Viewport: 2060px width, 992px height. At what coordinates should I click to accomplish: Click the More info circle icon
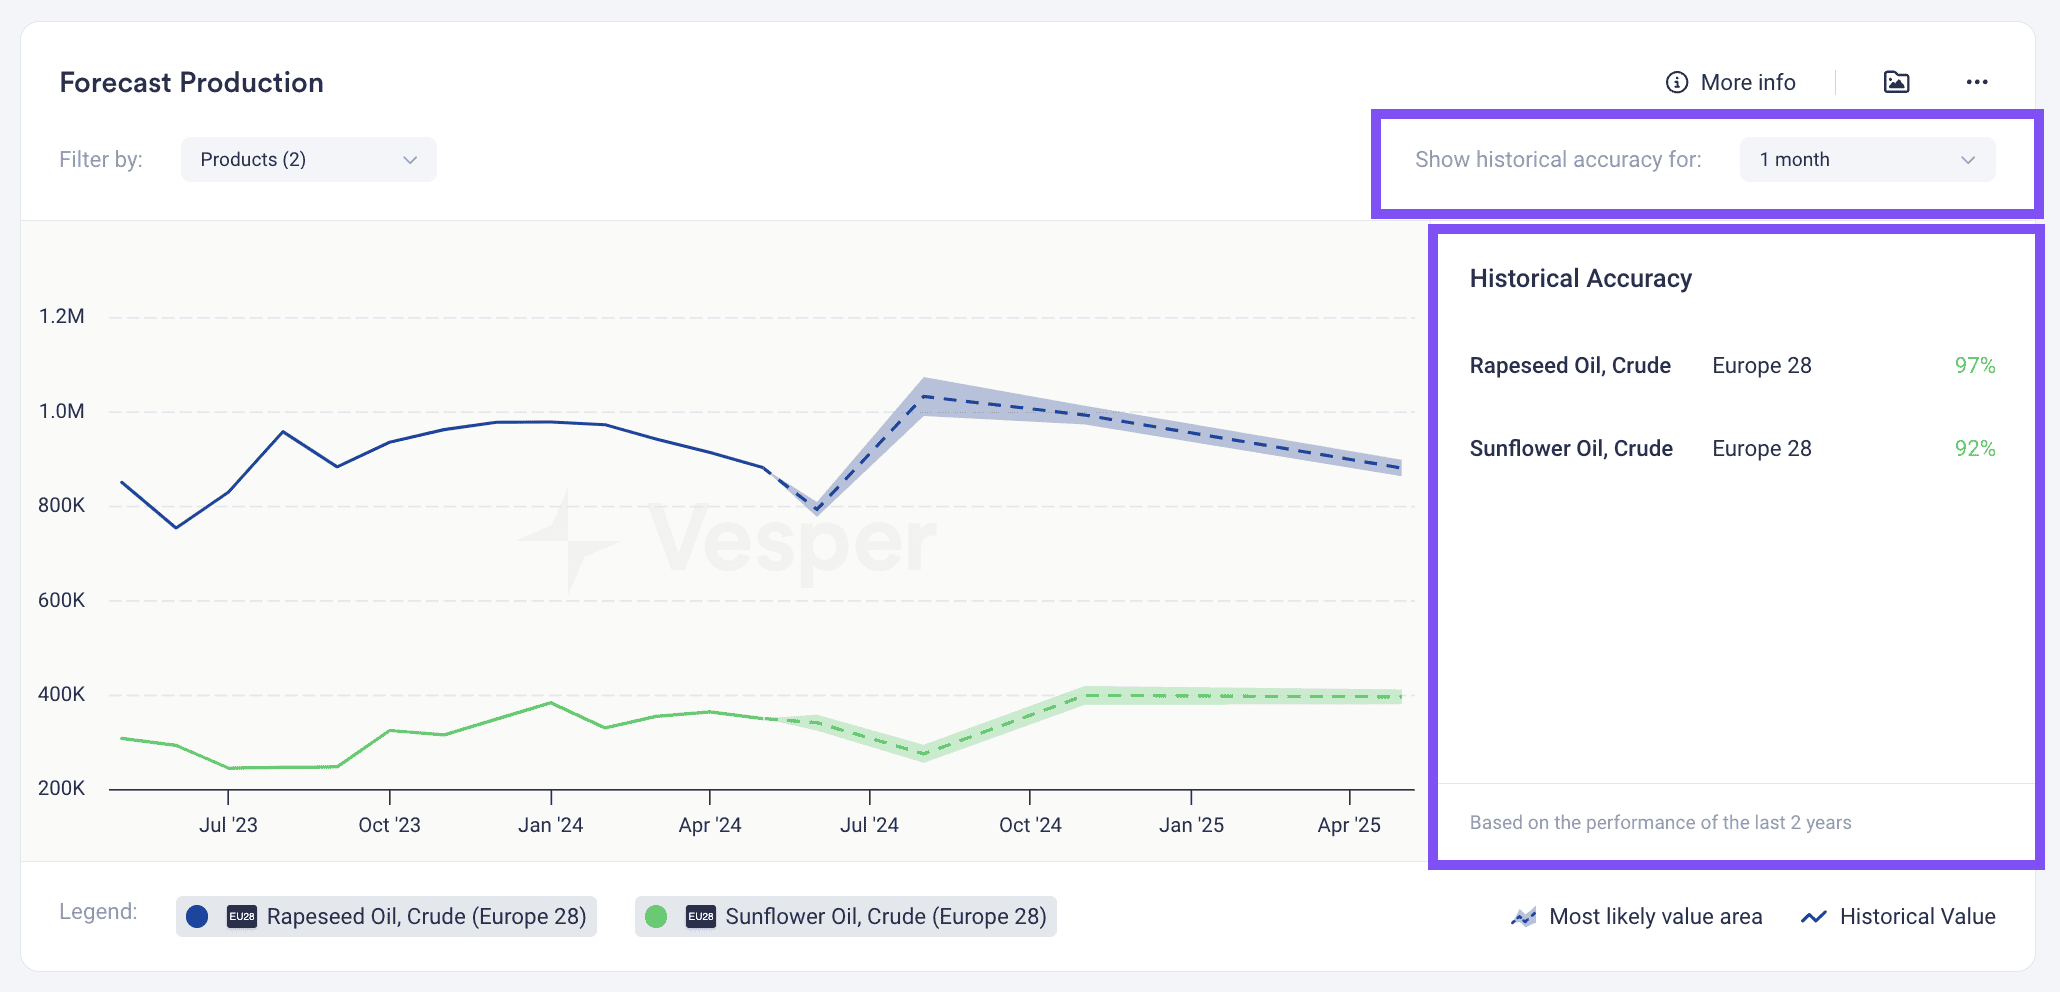click(x=1677, y=82)
